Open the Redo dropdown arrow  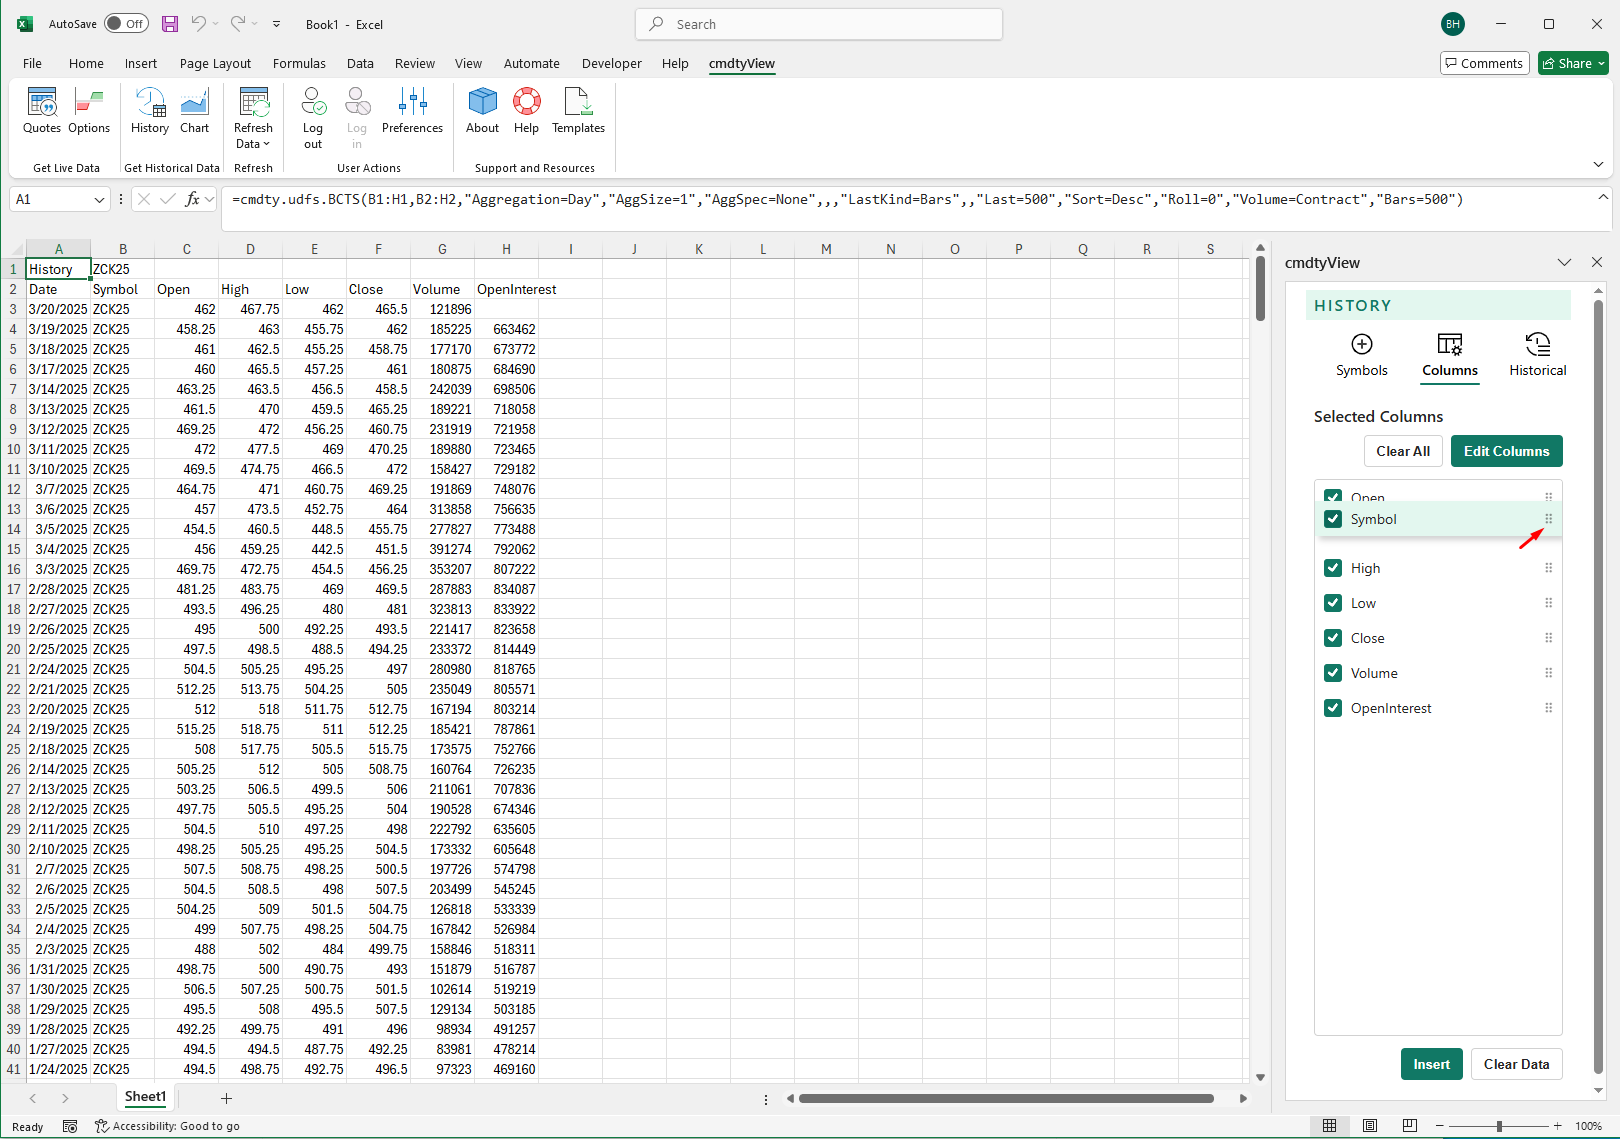tap(255, 24)
